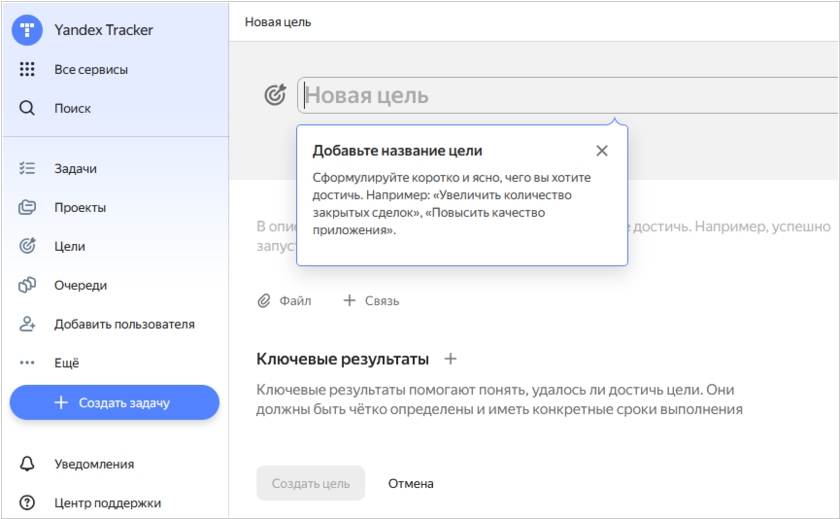
Task: Expand the Ещё menu item
Action: [x=66, y=363]
